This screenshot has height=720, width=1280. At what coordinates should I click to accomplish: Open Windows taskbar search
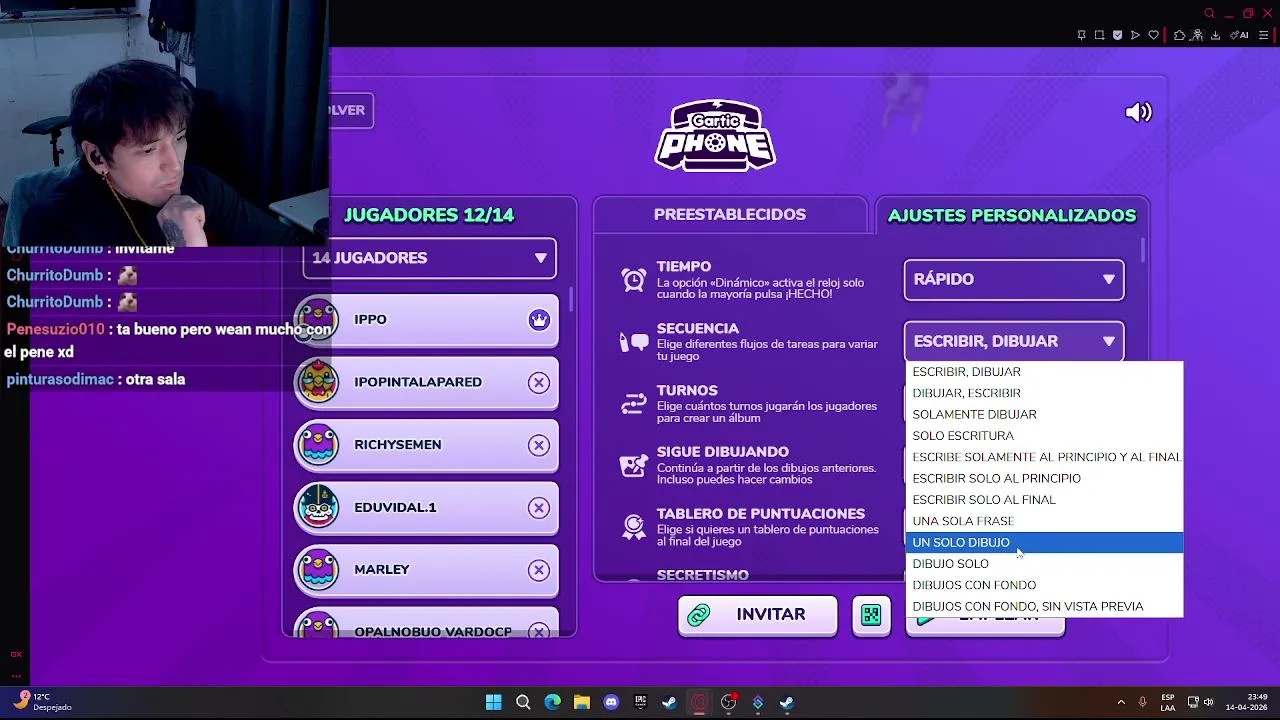pyautogui.click(x=523, y=702)
